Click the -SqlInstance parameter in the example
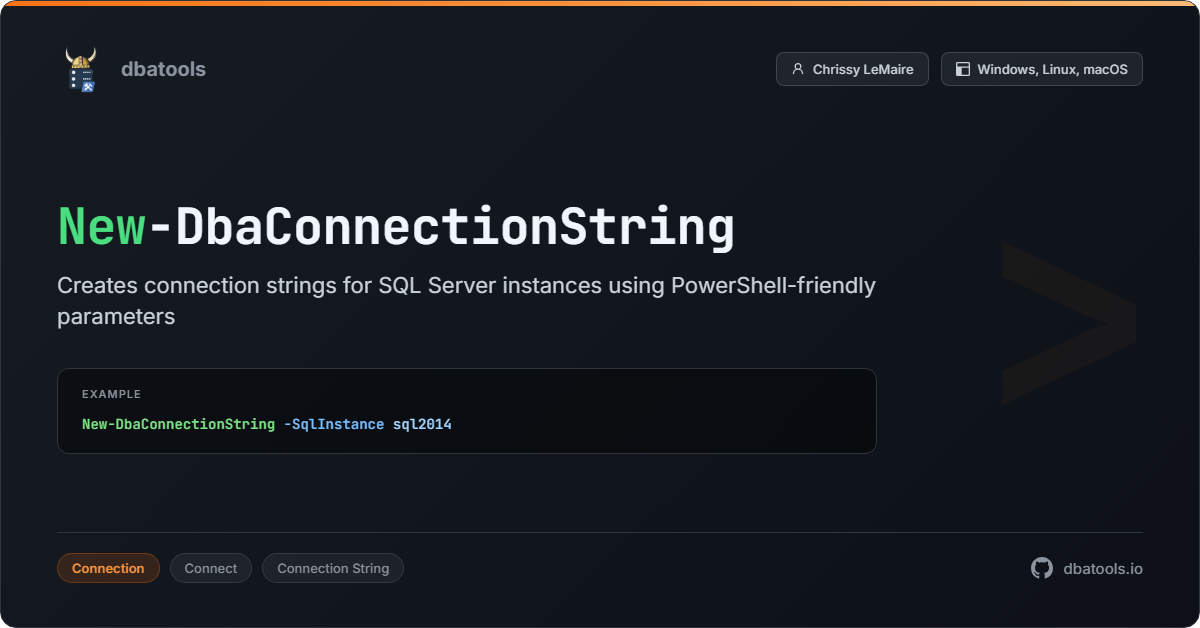This screenshot has height=628, width=1200. pos(333,424)
